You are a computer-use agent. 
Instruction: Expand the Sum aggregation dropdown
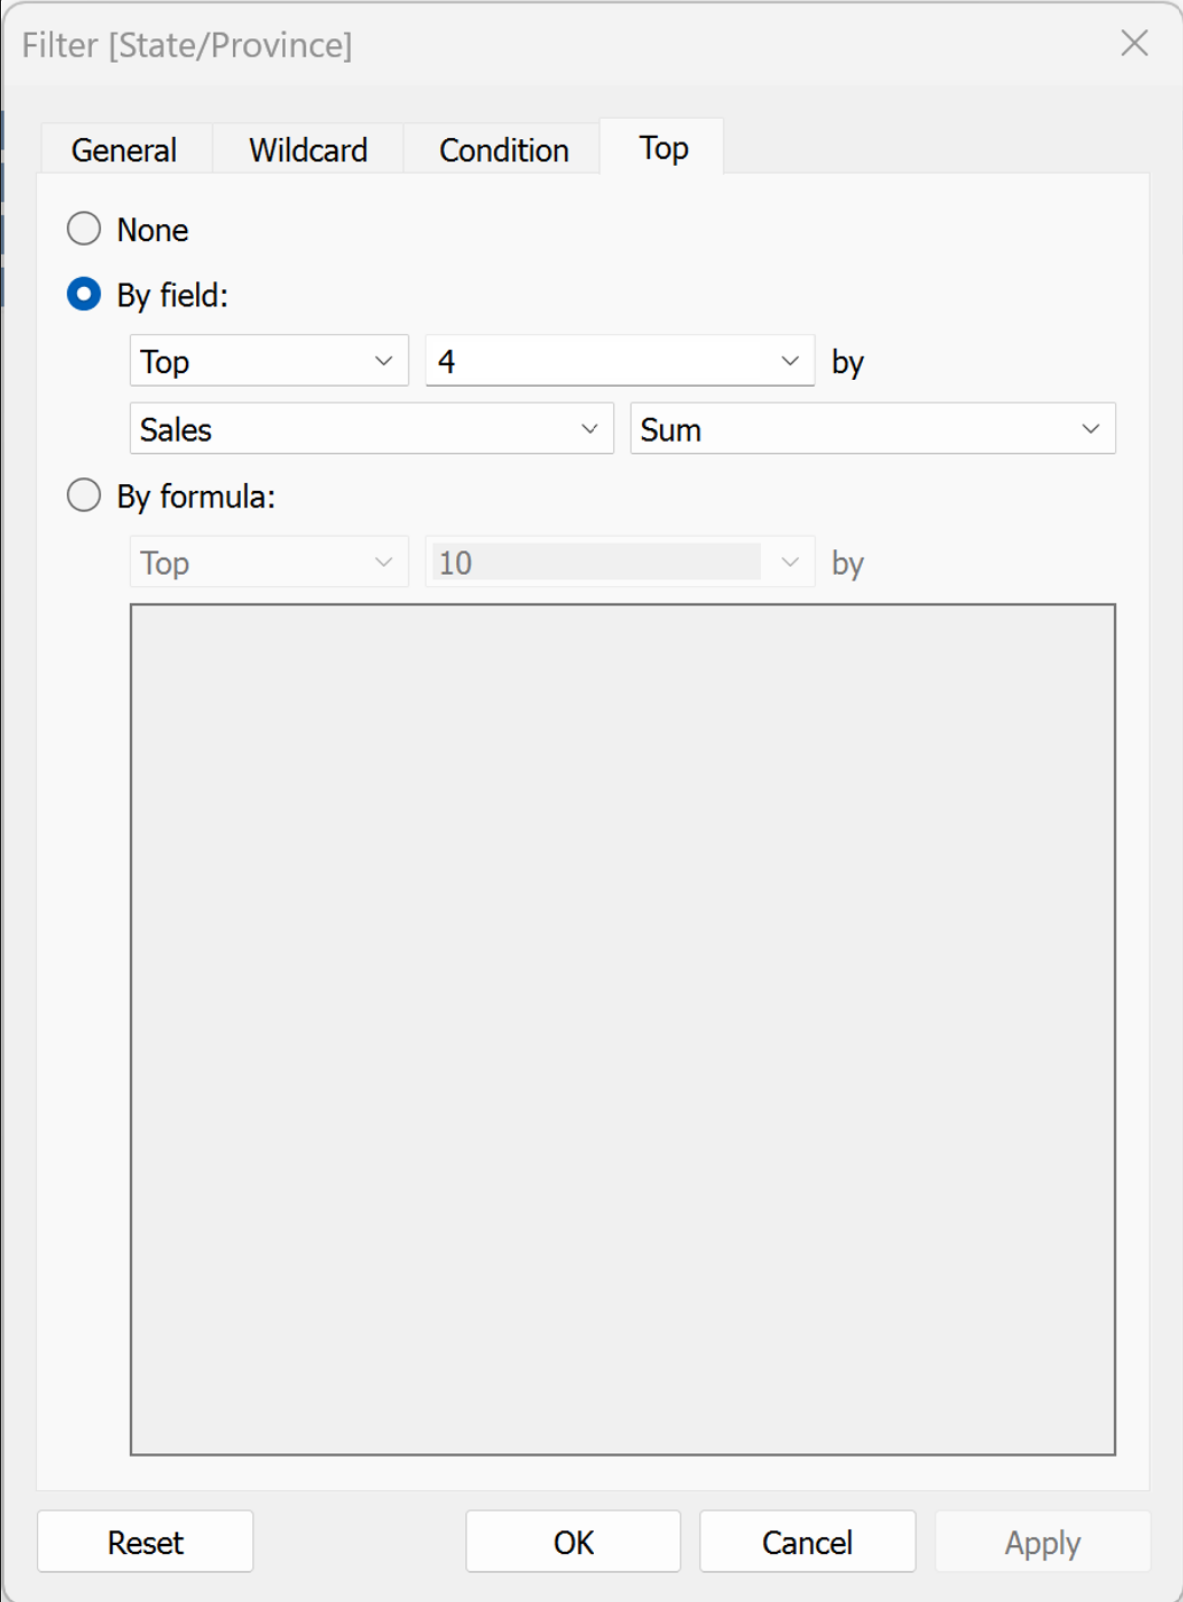click(872, 429)
